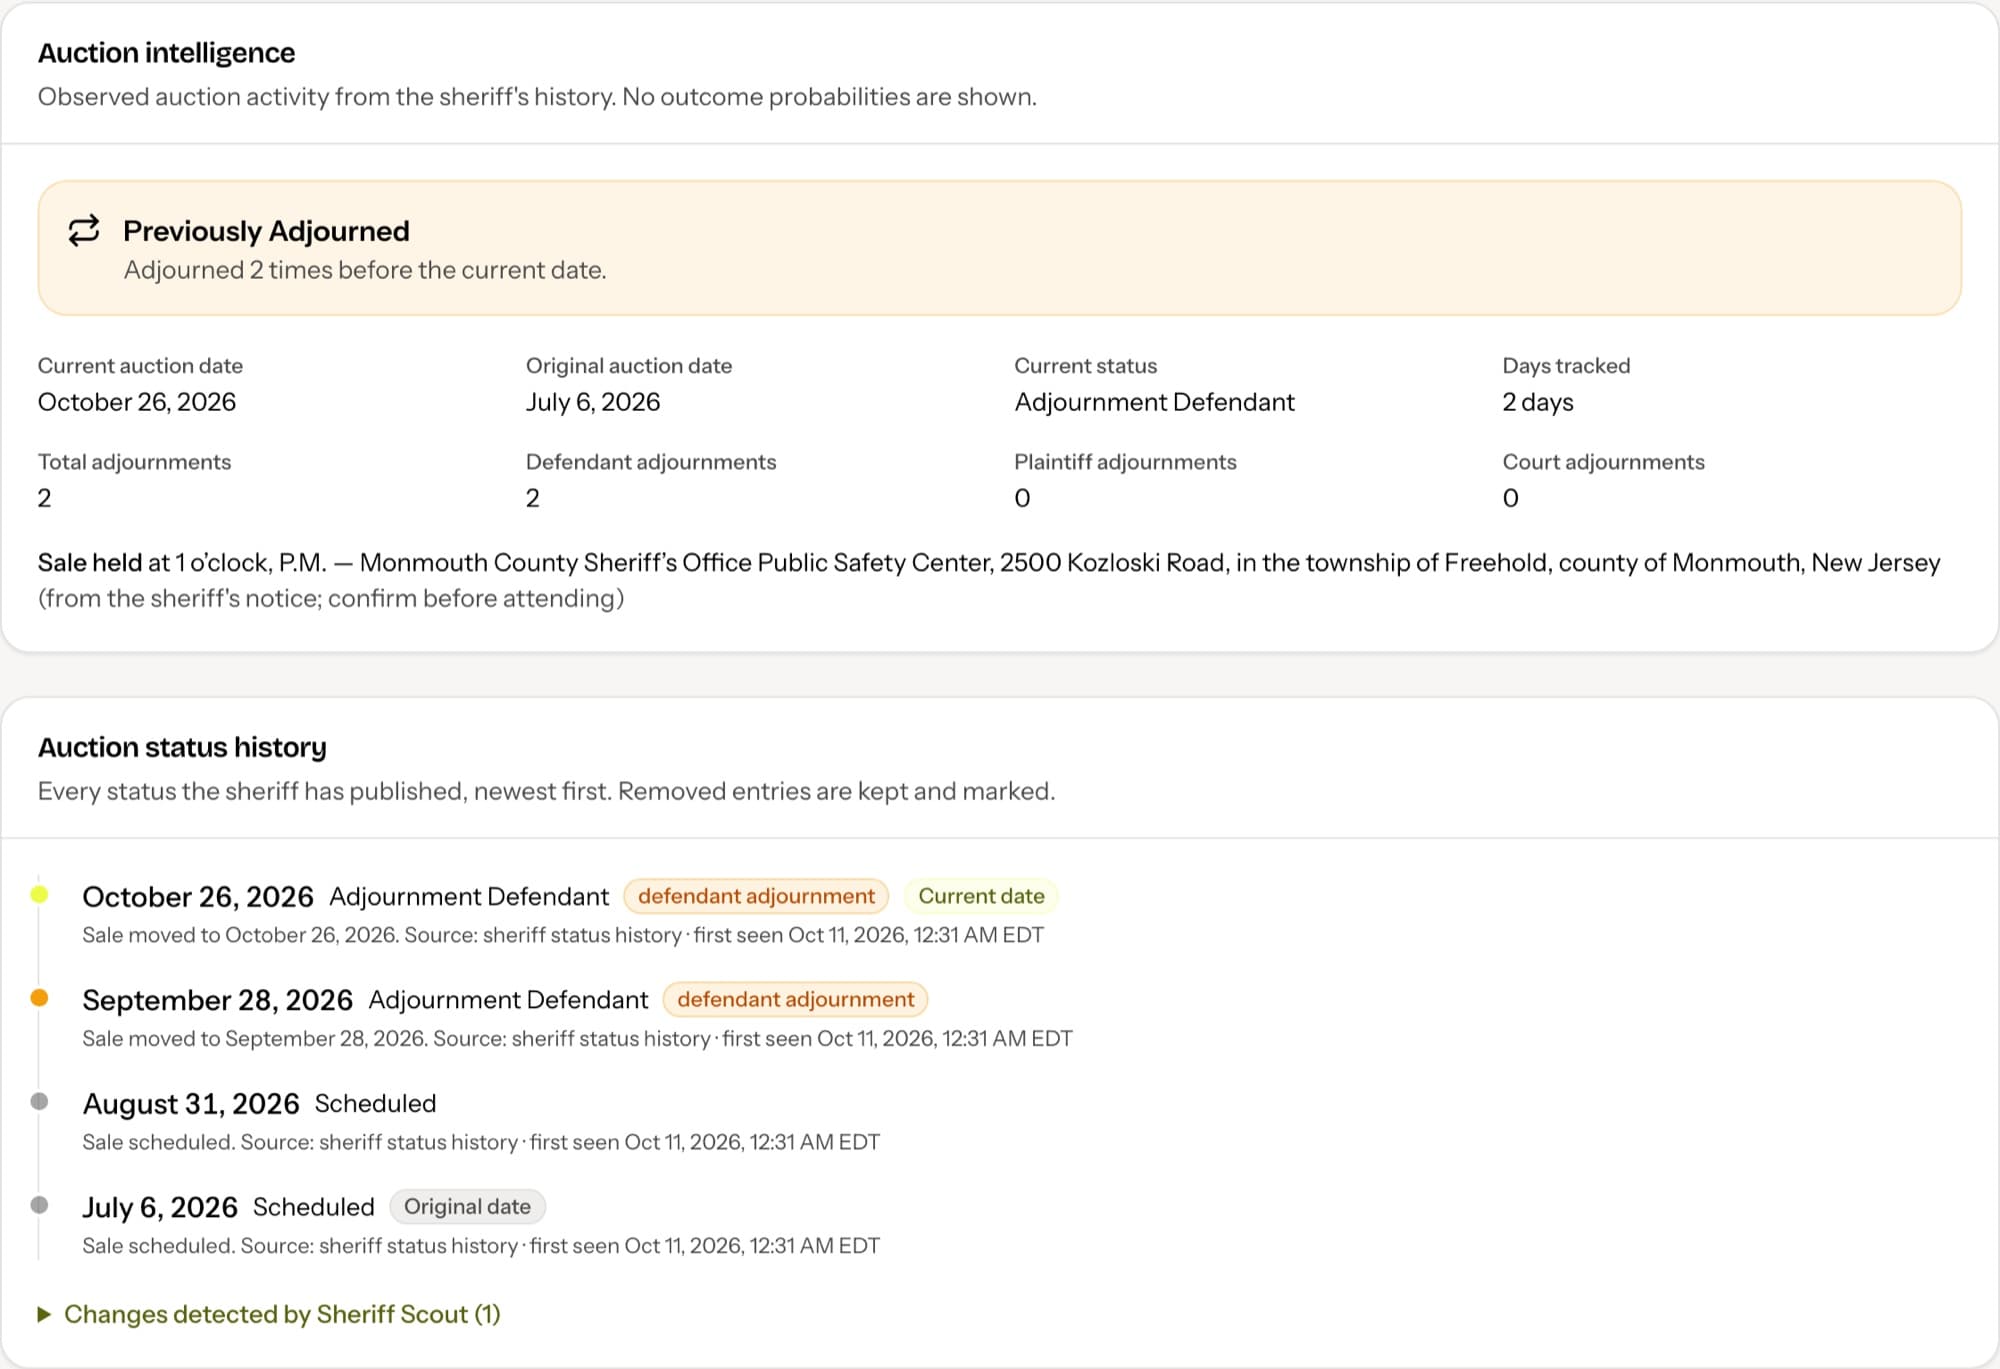The image size is (2000, 1369).
Task: Click 'Sale moved to October 26, 2026' detail line
Action: click(x=562, y=935)
